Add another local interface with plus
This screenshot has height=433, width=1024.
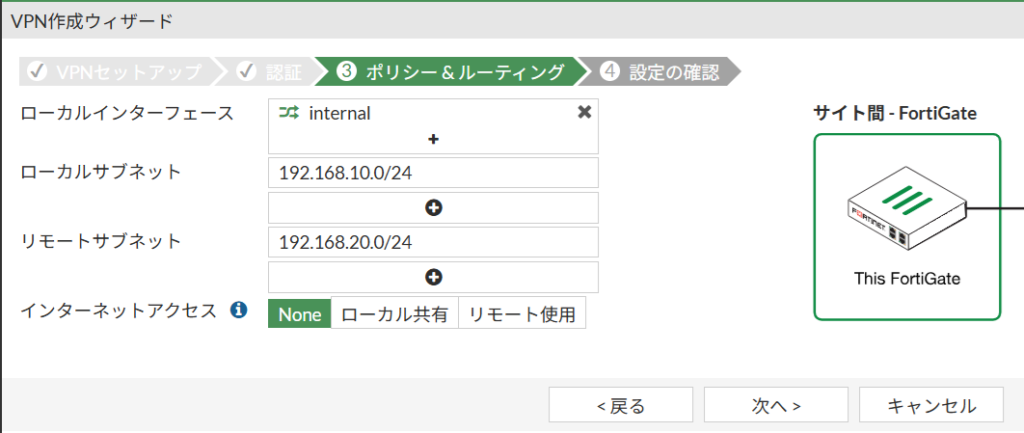point(433,140)
